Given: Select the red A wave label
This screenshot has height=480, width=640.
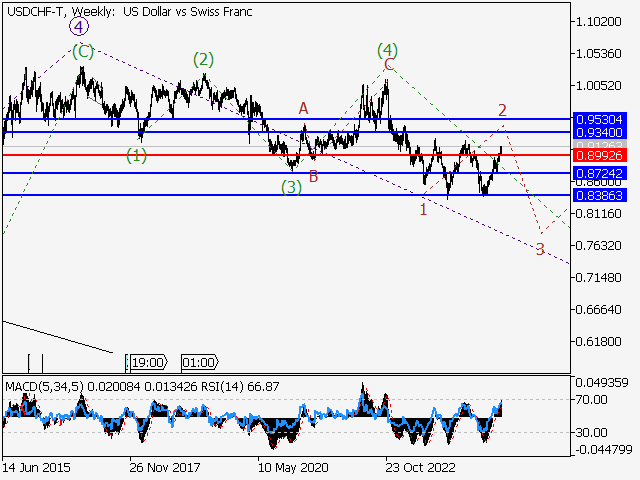Looking at the screenshot, I should point(303,108).
